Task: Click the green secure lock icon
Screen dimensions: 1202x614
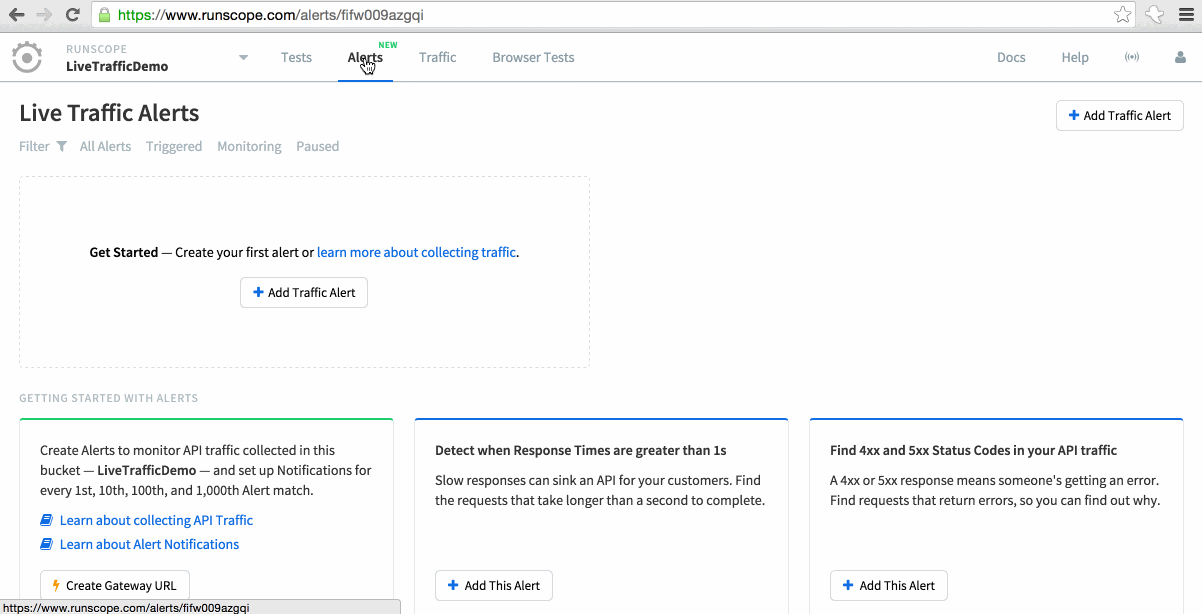Action: 104,15
